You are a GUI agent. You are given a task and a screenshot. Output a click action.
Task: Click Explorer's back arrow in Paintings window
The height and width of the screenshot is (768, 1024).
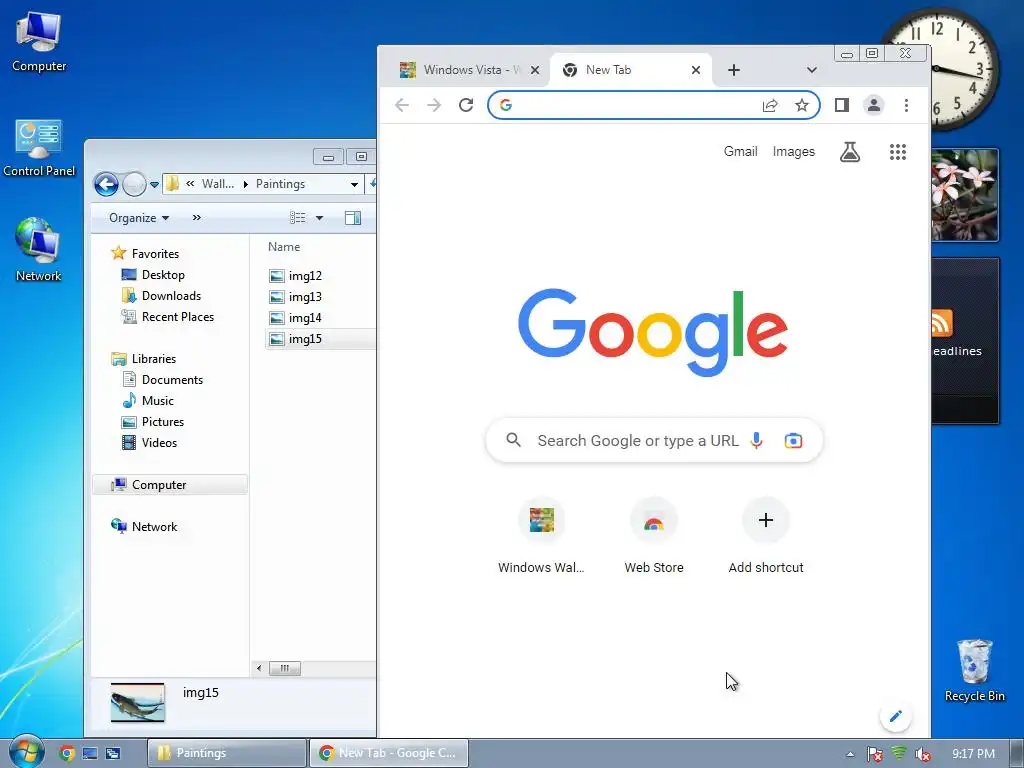(x=106, y=184)
